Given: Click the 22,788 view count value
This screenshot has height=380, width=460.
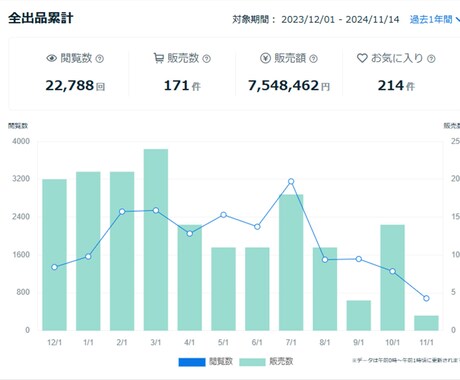Looking at the screenshot, I should click(x=70, y=86).
